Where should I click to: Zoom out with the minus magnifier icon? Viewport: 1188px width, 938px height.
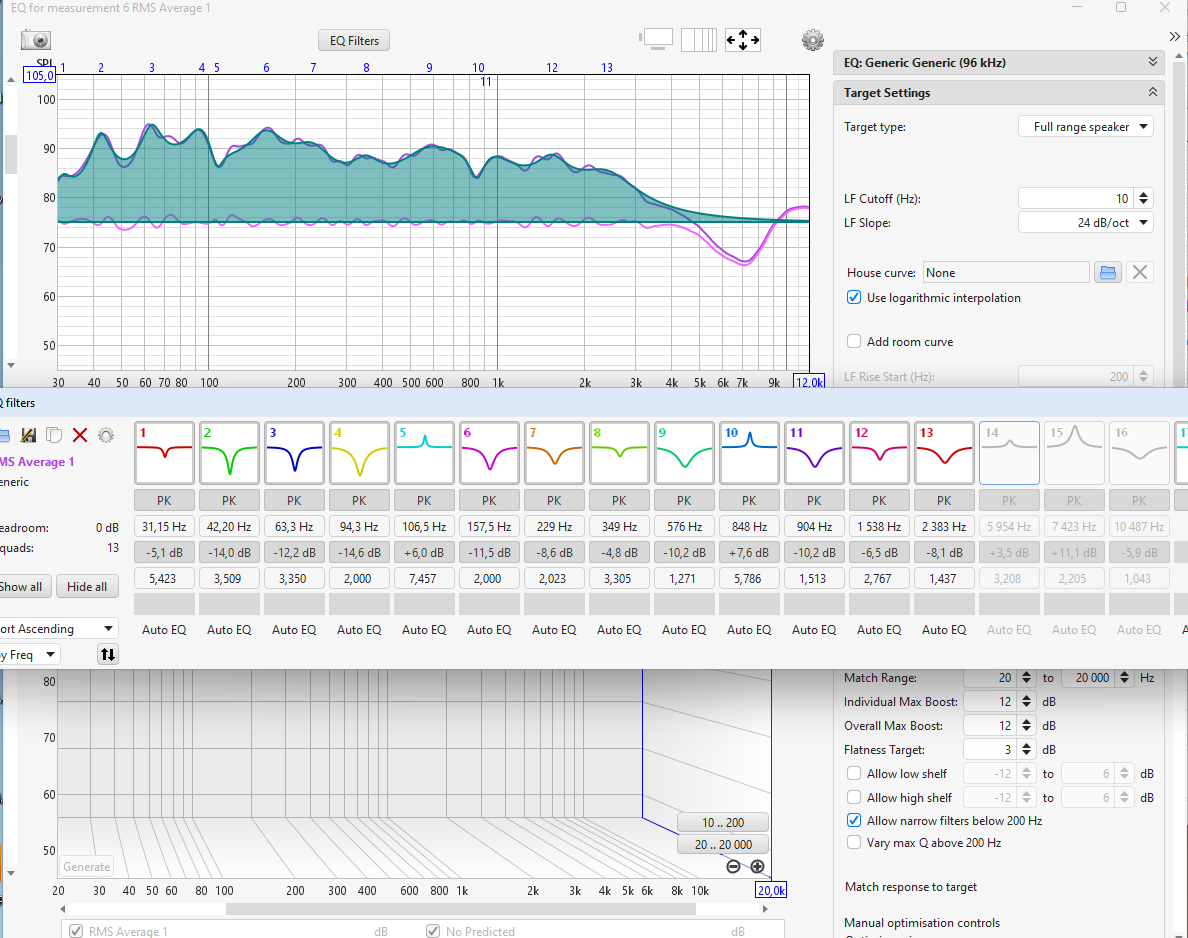tap(733, 867)
